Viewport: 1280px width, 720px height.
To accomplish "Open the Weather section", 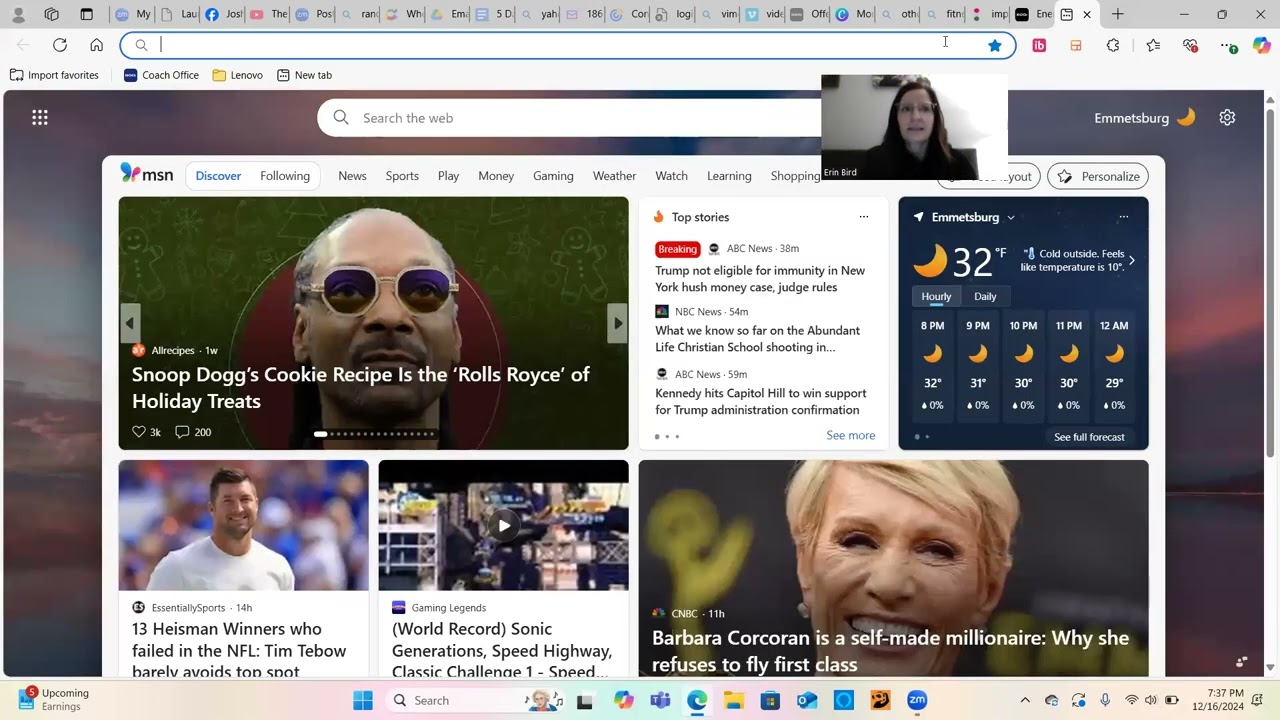I will point(614,176).
